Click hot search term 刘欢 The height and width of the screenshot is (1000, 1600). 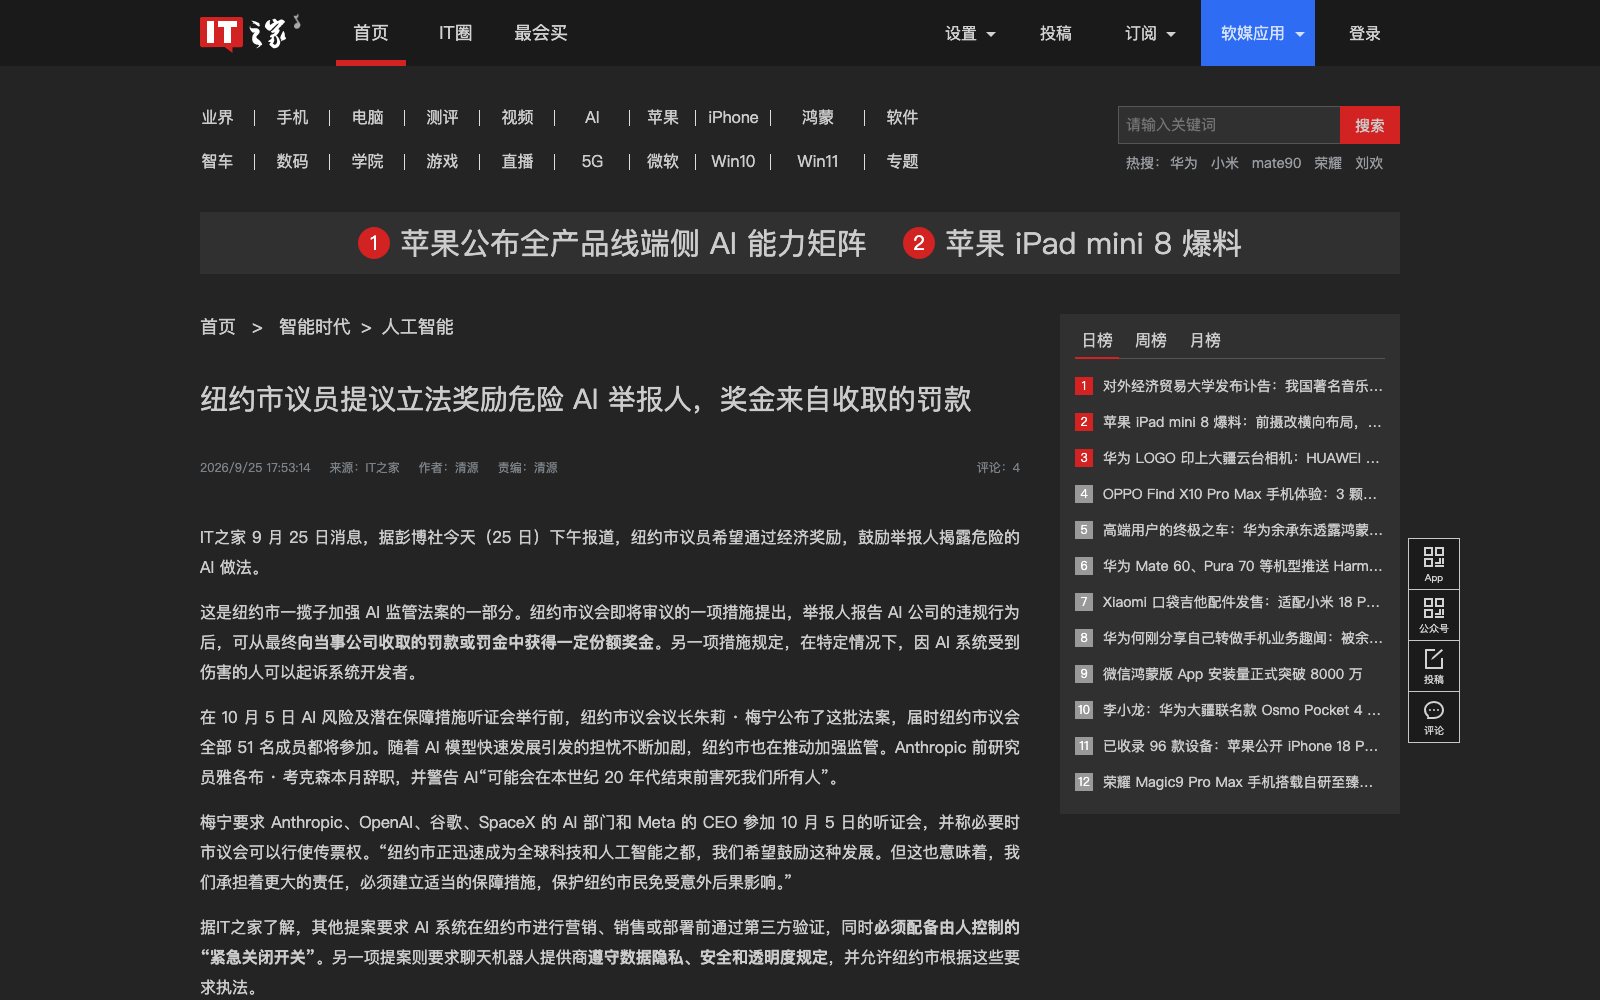1369,163
